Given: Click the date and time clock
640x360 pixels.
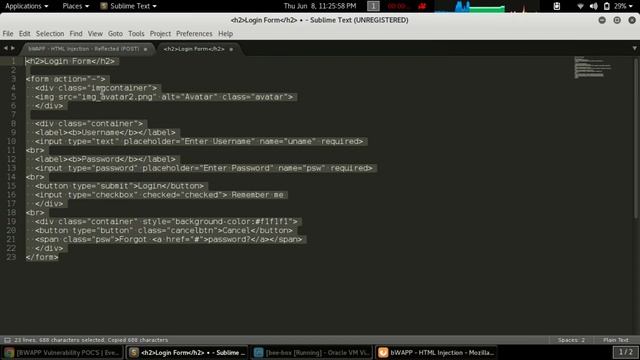Looking at the screenshot, I should click(x=320, y=6).
